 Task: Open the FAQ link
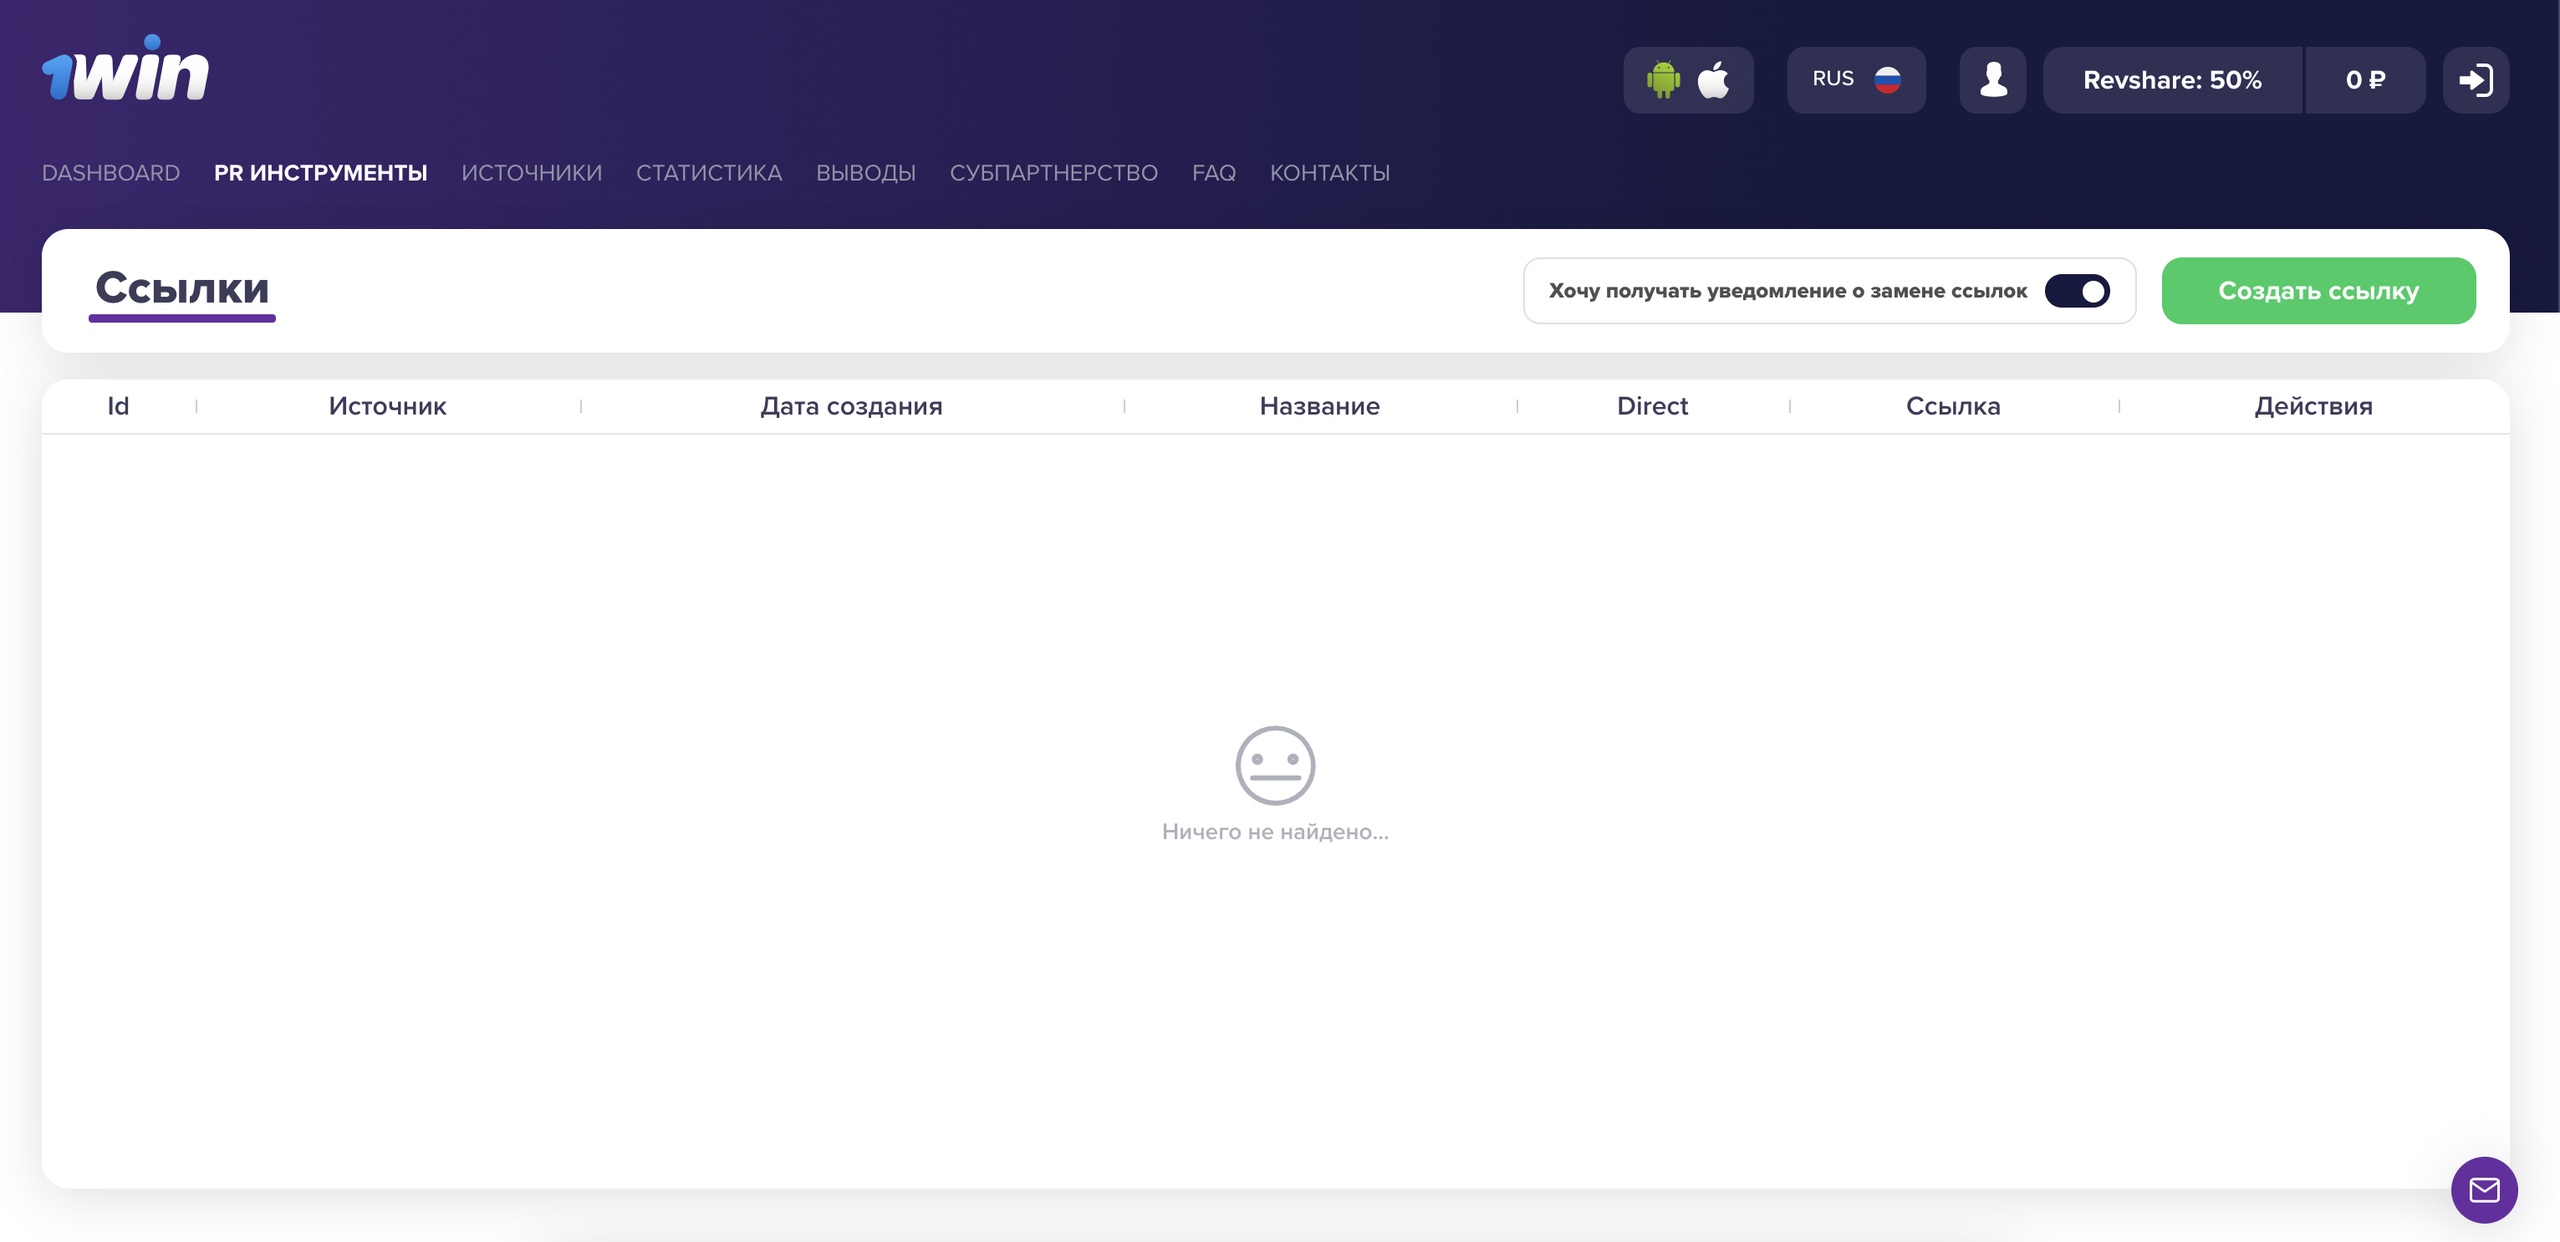pos(1213,173)
